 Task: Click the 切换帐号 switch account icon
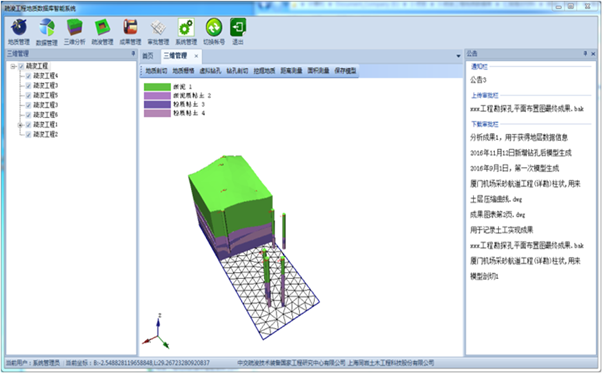tap(214, 28)
